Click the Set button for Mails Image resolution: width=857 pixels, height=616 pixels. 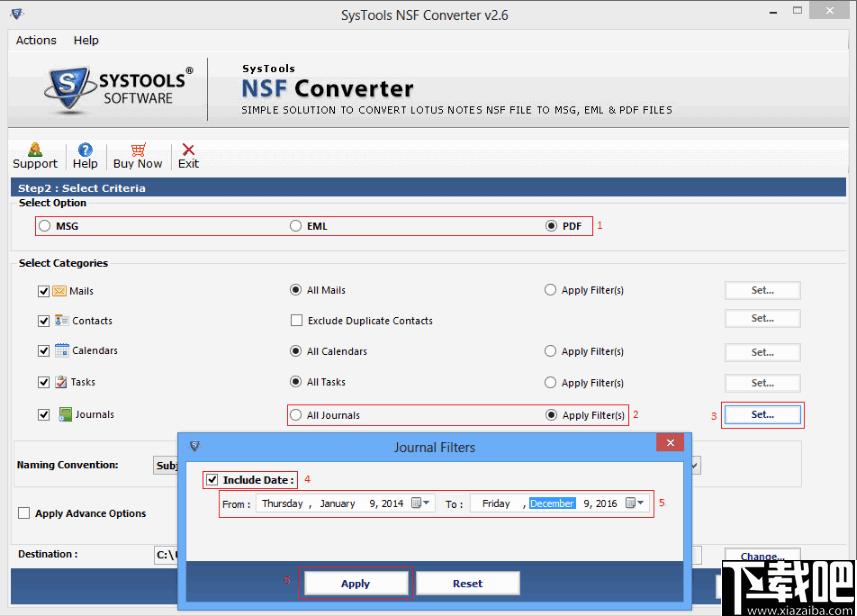762,290
